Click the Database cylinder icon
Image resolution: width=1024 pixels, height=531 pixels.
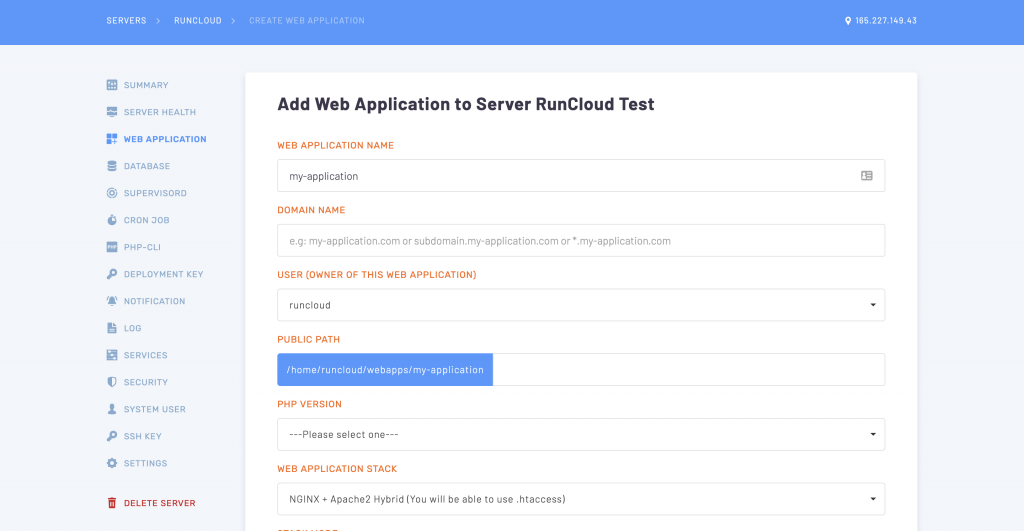coord(112,166)
